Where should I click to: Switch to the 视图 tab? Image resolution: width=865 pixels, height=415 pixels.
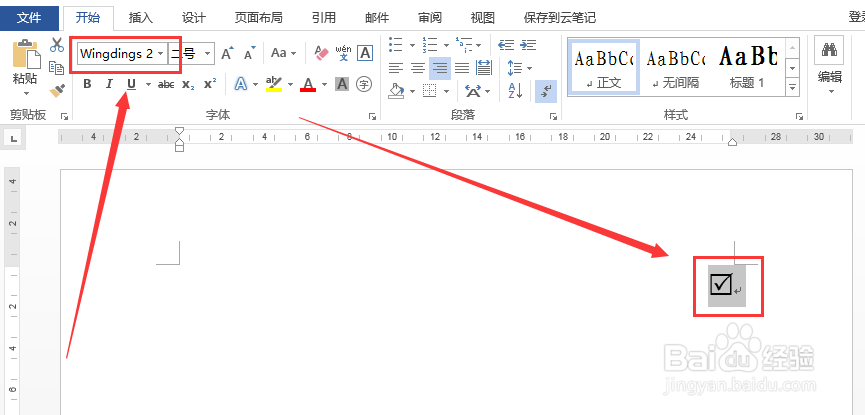coord(483,18)
